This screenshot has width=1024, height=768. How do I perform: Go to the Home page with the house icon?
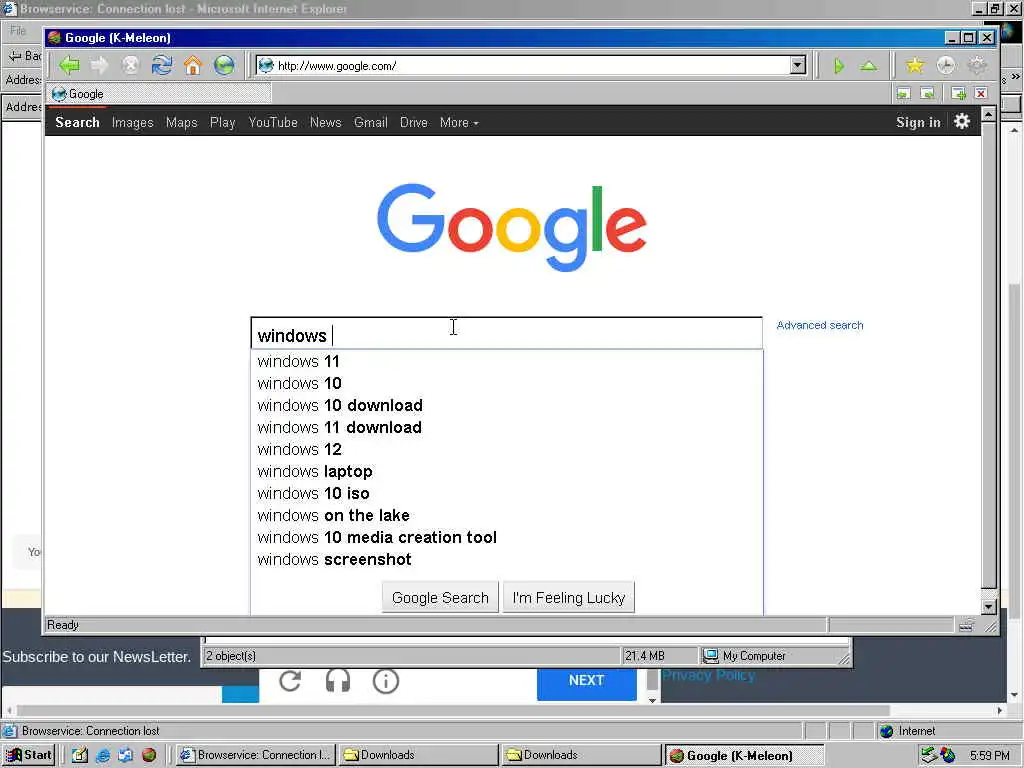[x=193, y=65]
